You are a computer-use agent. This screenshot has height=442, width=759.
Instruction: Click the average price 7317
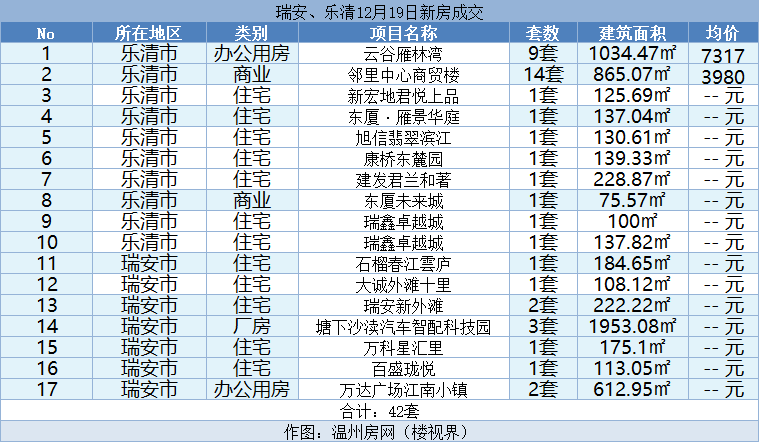point(723,56)
